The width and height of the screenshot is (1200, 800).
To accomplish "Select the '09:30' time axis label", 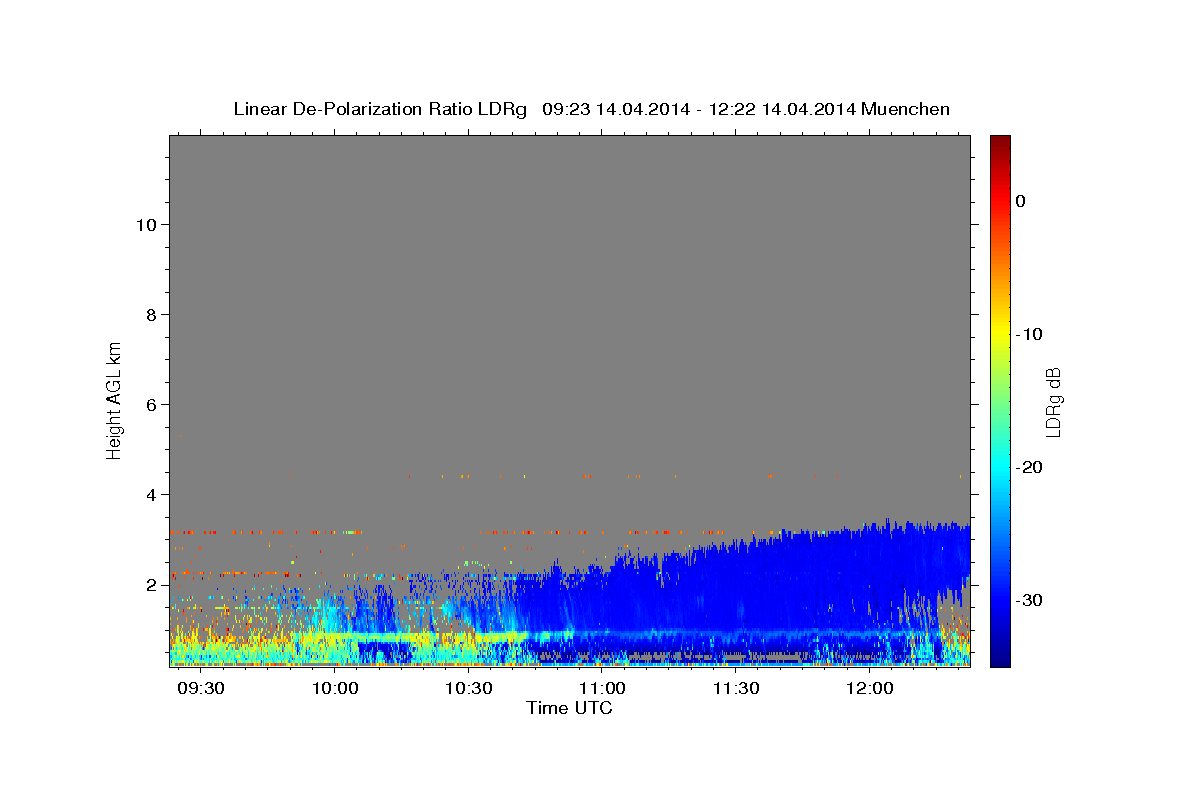I will click(x=202, y=689).
